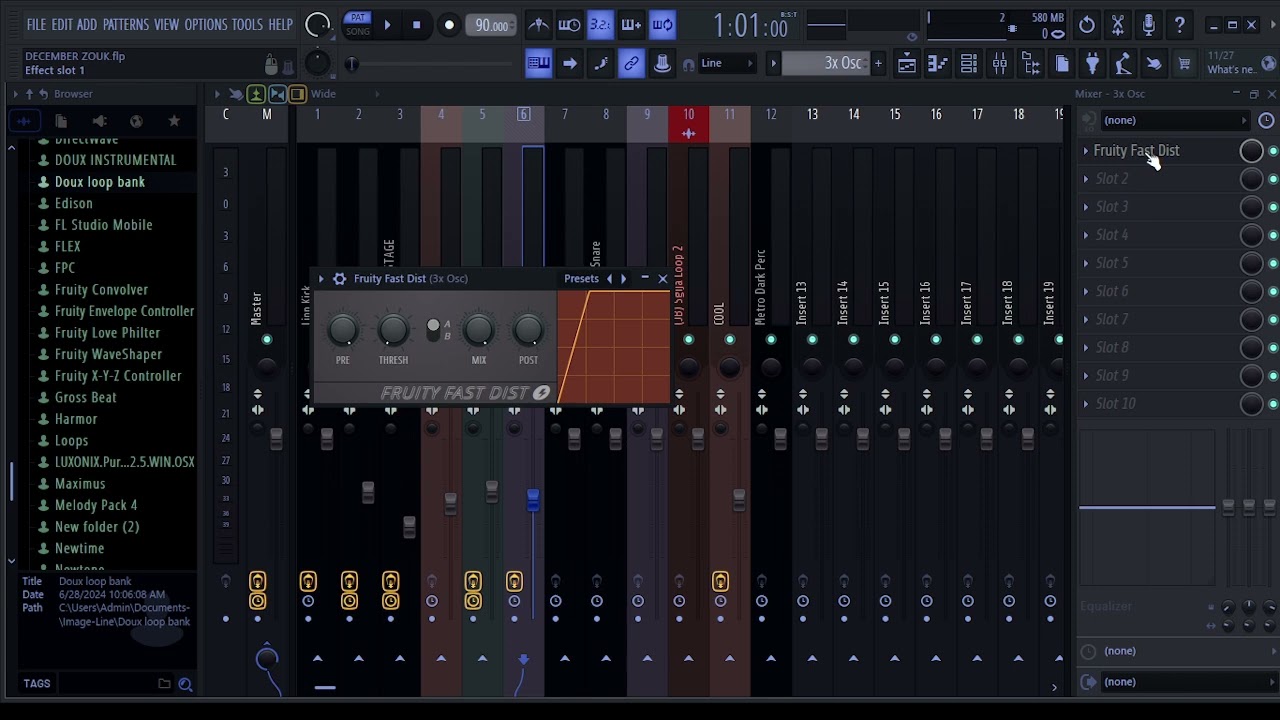Mute Insert 13 track green LED
Image resolution: width=1280 pixels, height=720 pixels.
(x=812, y=340)
